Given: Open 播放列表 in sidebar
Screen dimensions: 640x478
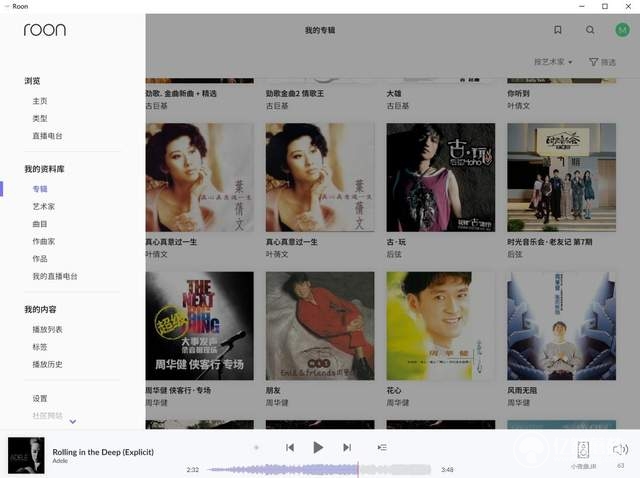Looking at the screenshot, I should [47, 329].
